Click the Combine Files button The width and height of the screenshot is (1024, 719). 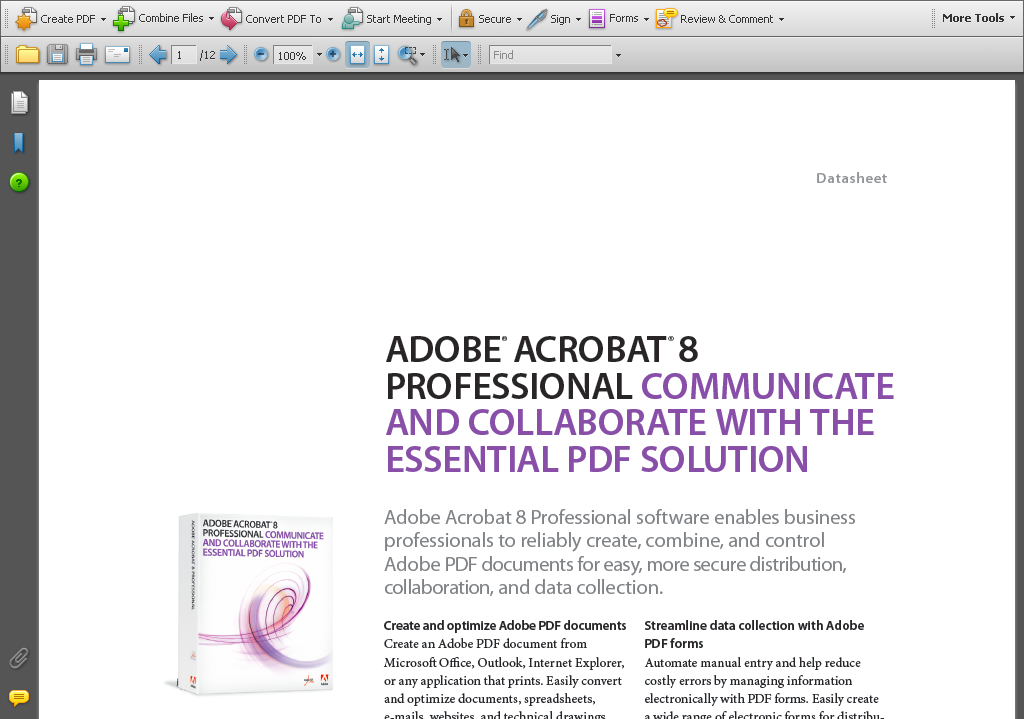(163, 19)
